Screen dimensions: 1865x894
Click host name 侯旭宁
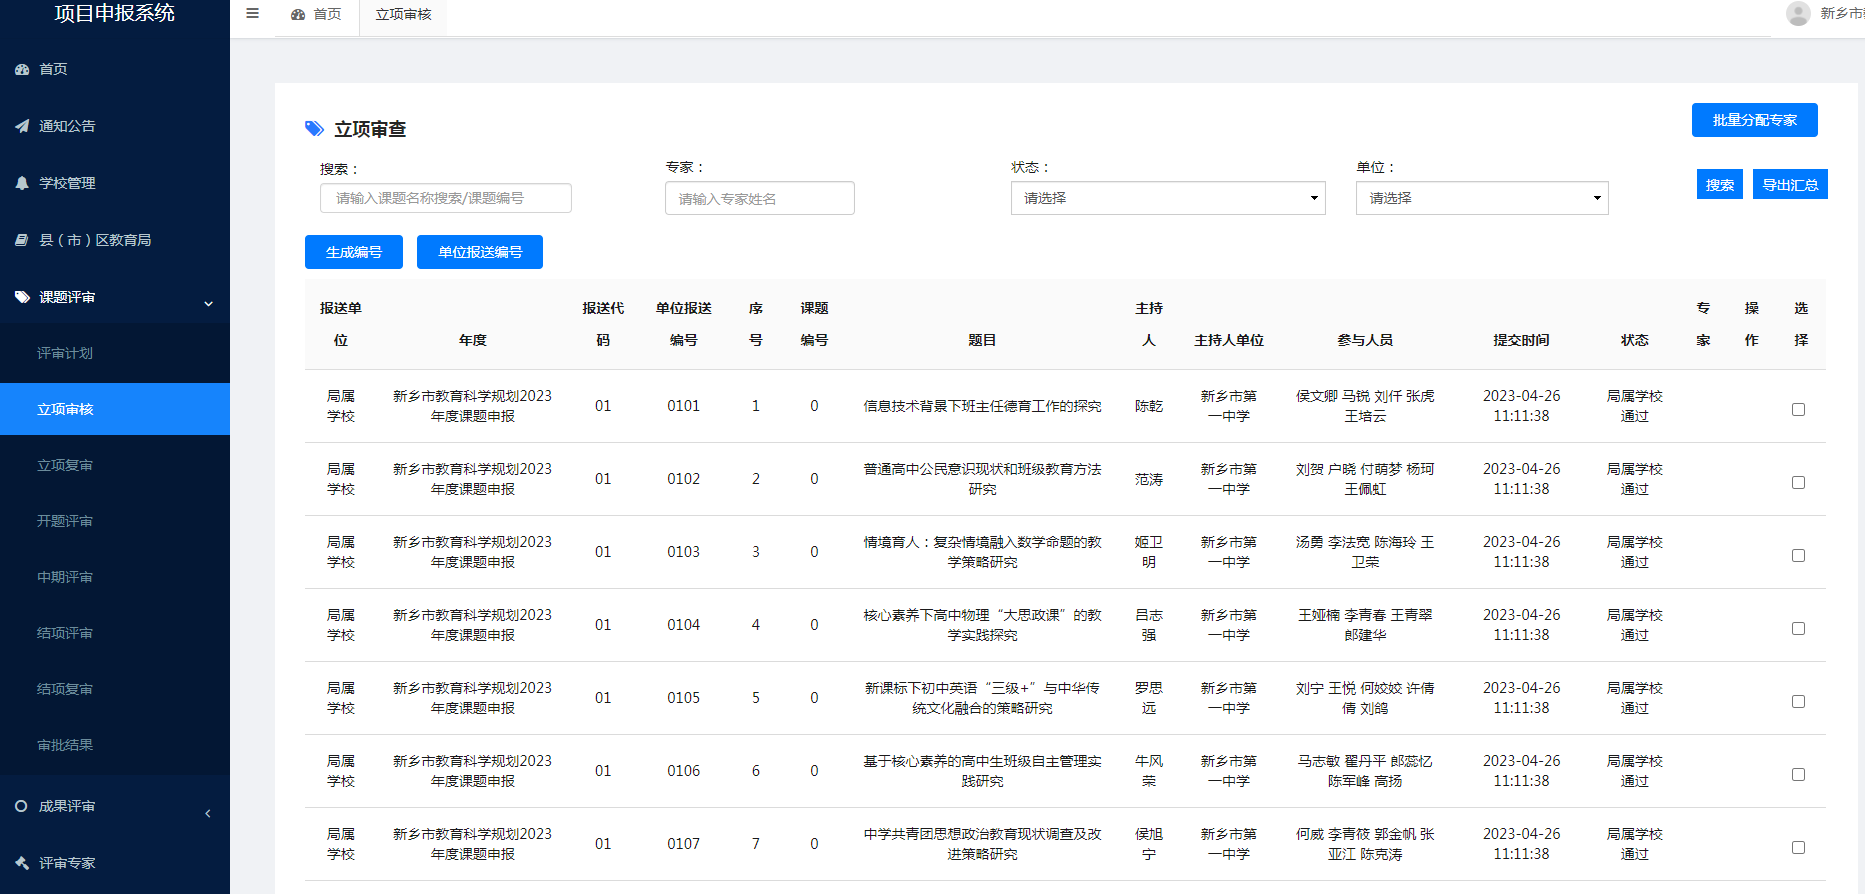[x=1149, y=844]
